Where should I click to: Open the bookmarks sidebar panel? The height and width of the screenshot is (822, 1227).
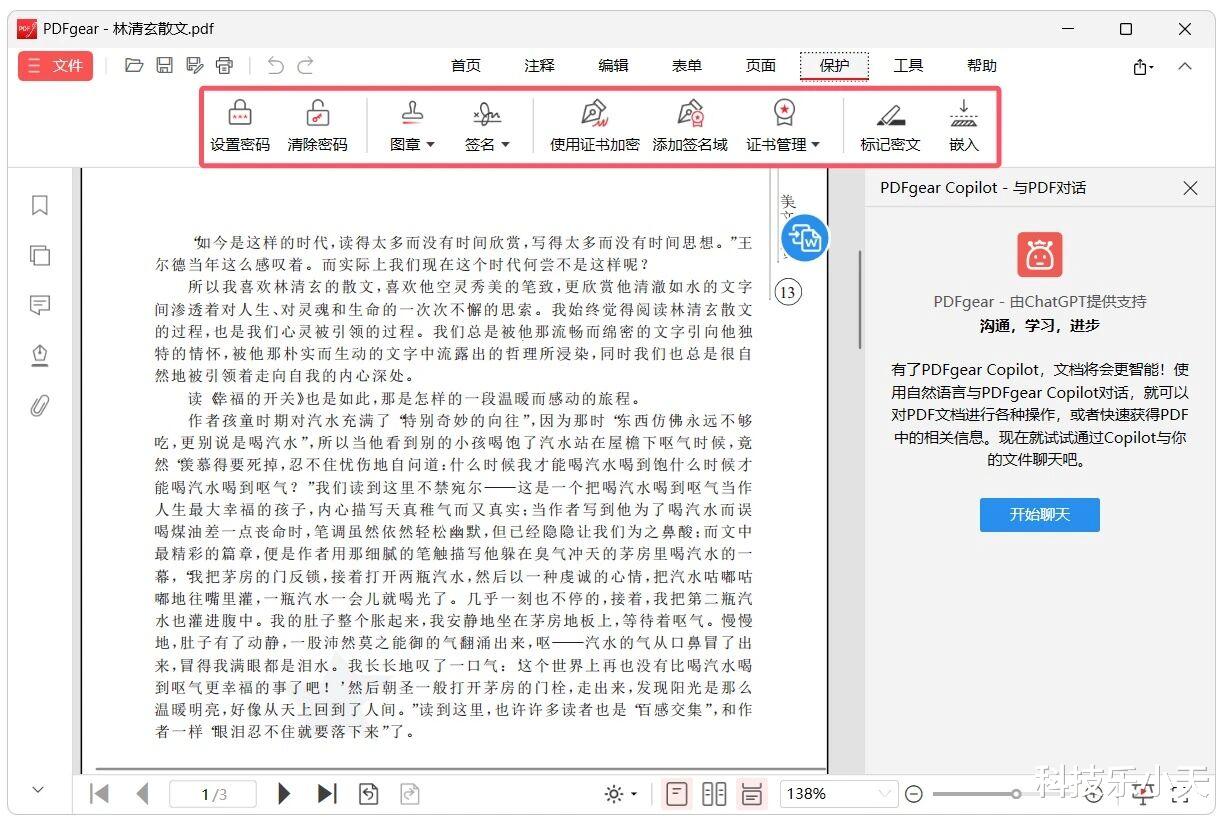(40, 205)
